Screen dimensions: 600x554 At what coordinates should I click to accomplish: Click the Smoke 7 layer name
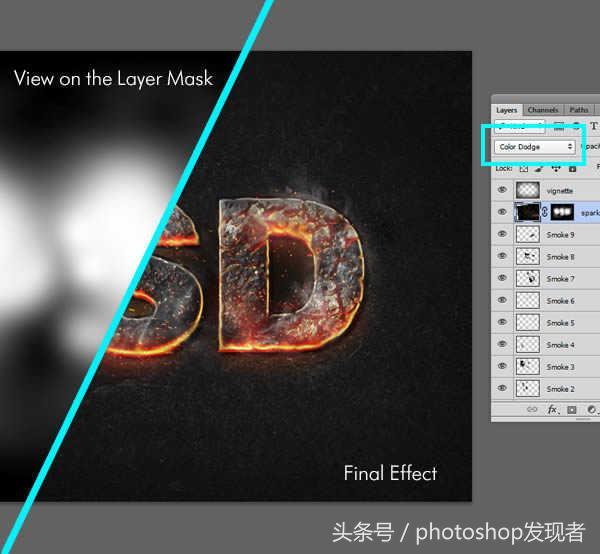click(560, 279)
